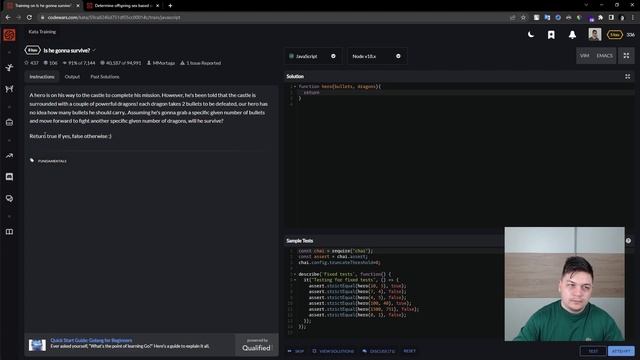Screen dimensions: 640x360
Task: Open the Quick Start Guide Golang for Beginners link
Action: (x=91, y=340)
